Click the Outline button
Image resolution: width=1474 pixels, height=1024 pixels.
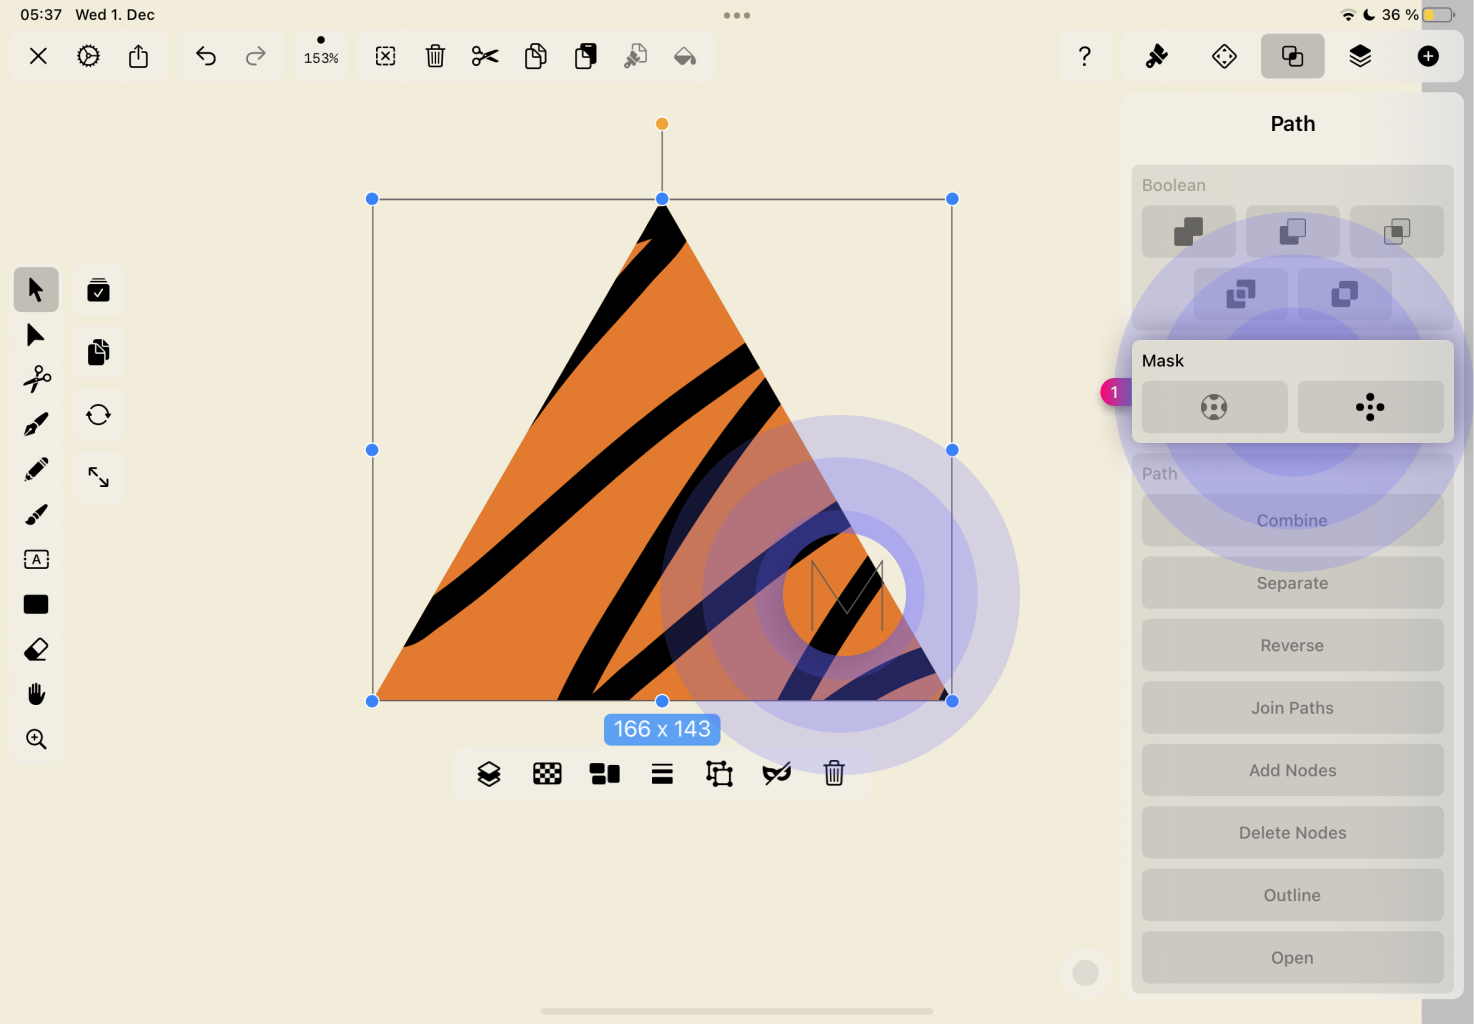coord(1292,895)
